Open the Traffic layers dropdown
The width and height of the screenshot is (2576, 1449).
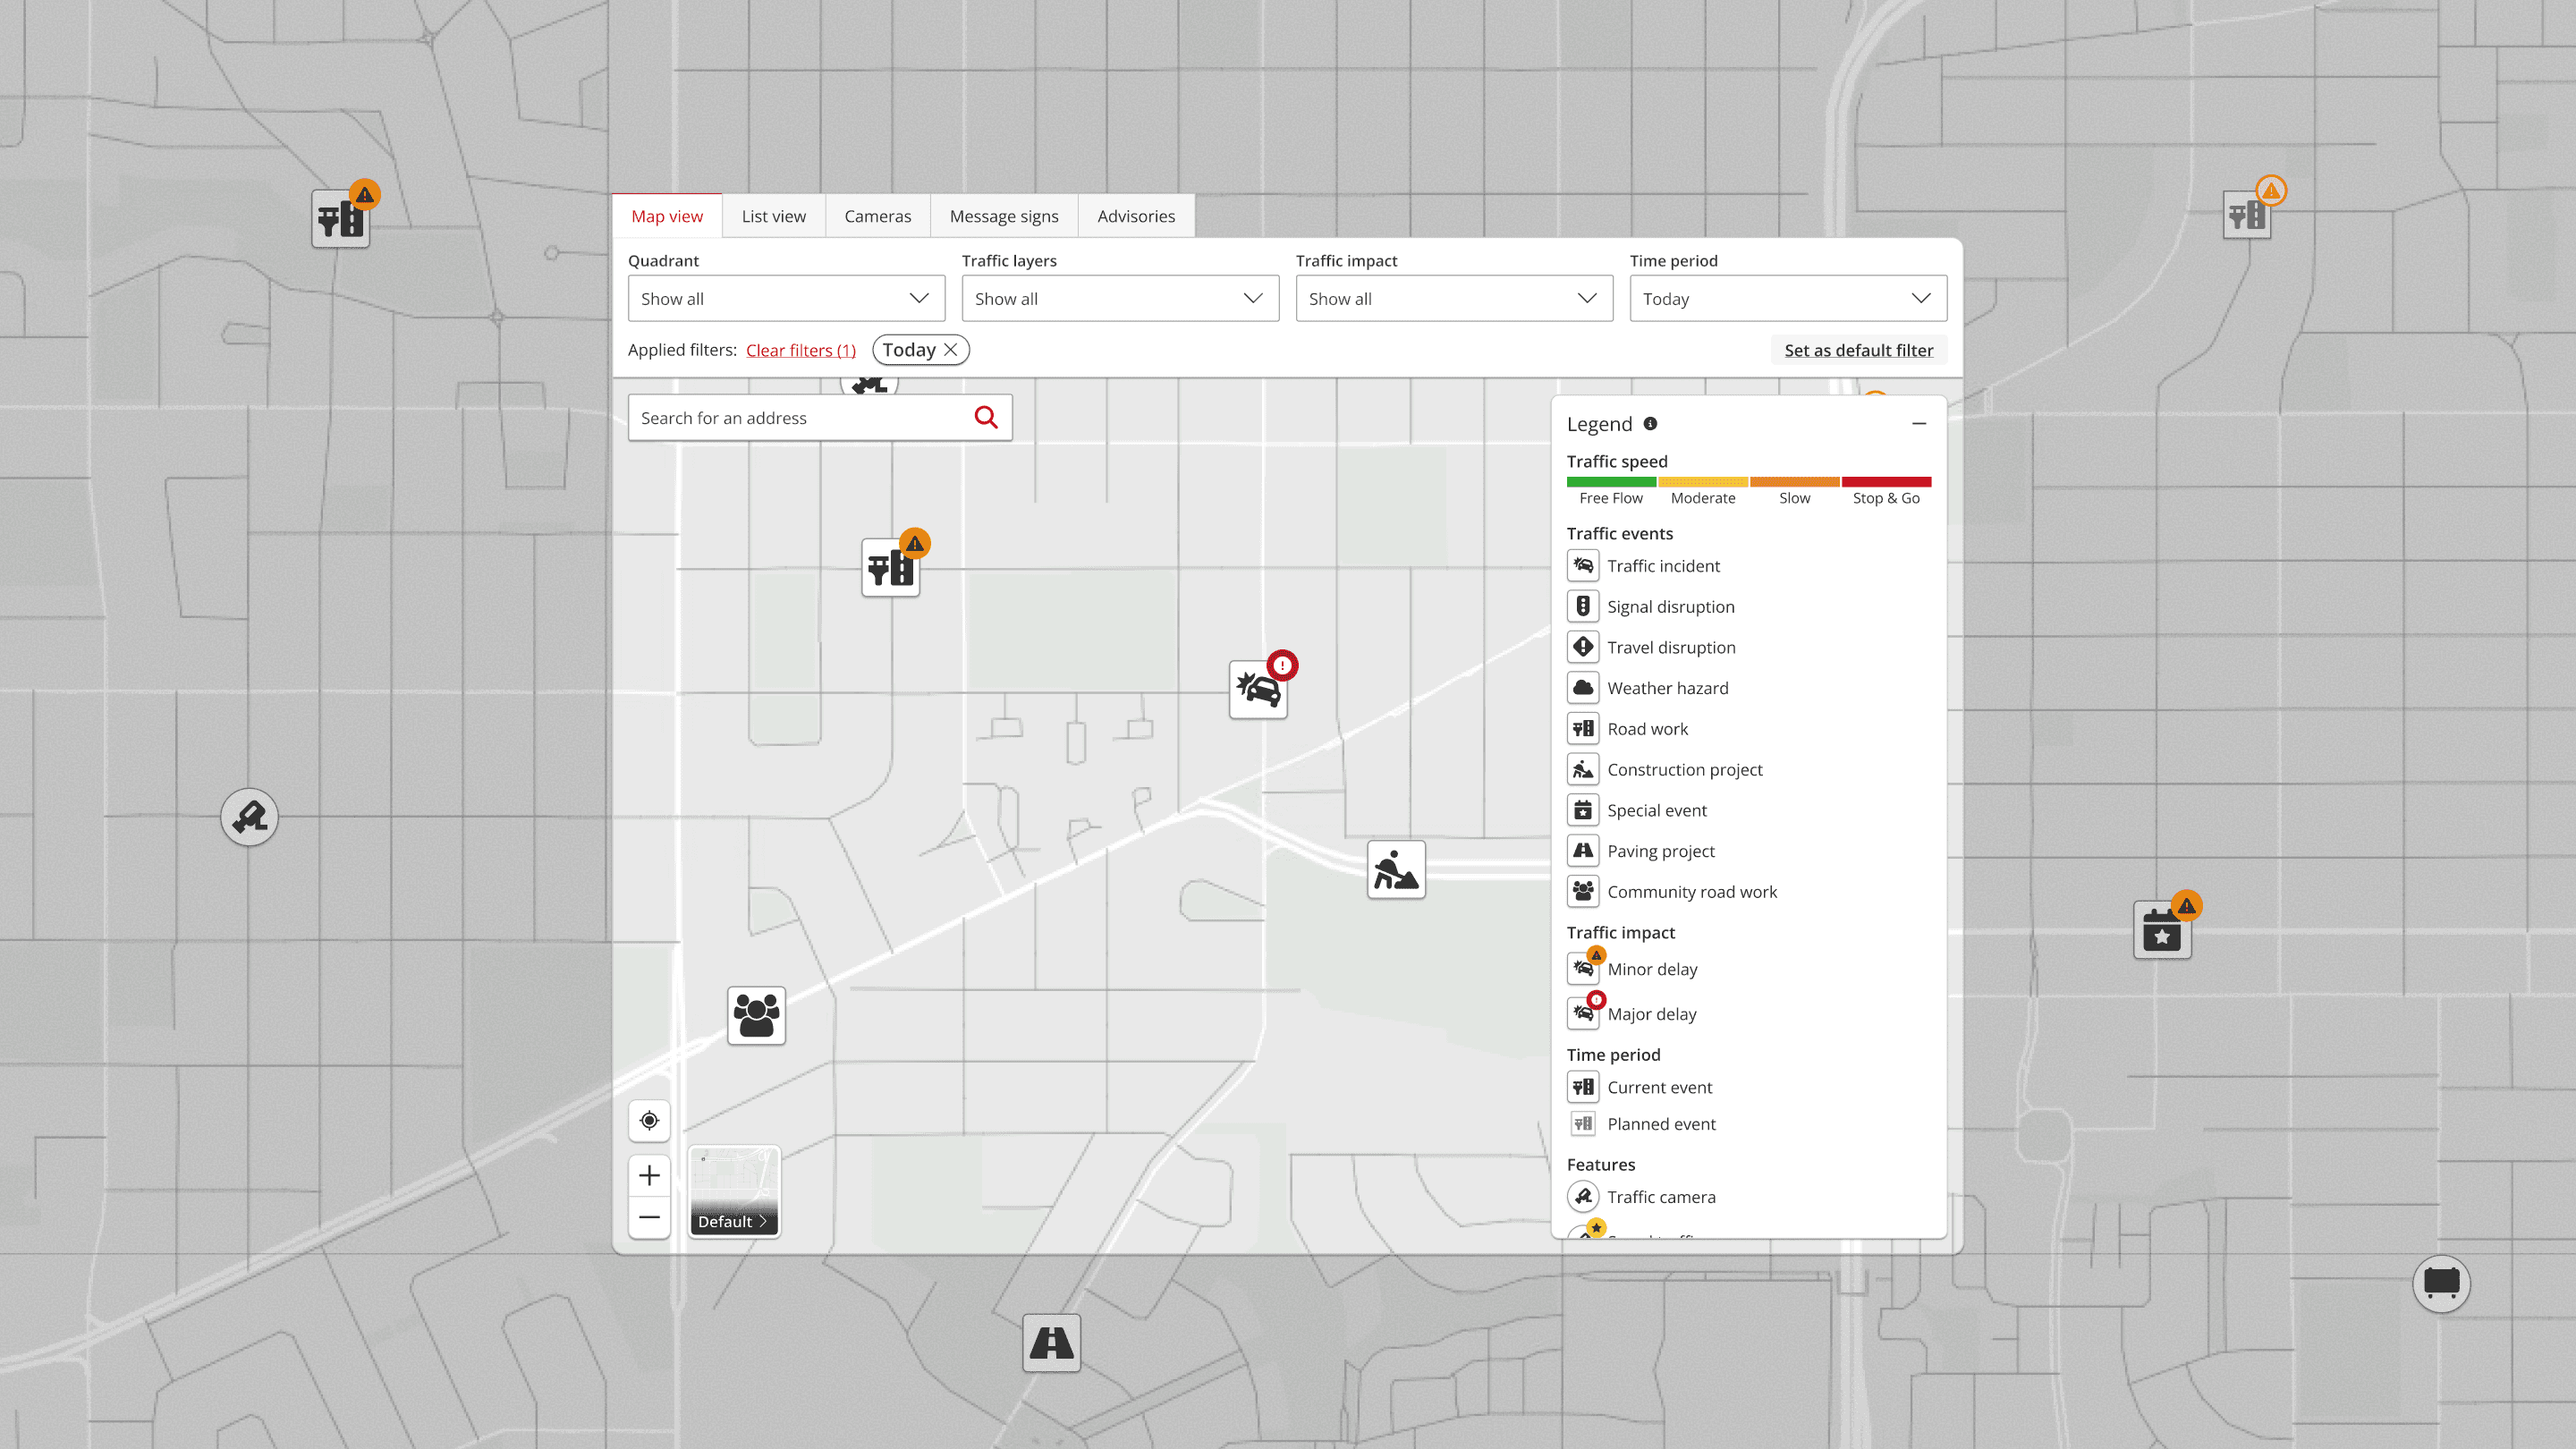pos(1119,298)
